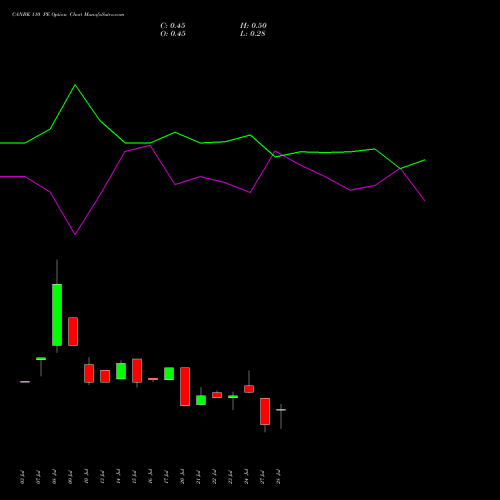This screenshot has width=500, height=500.
Task: Click the '27 Jul' date axis label
Action: click(262, 477)
